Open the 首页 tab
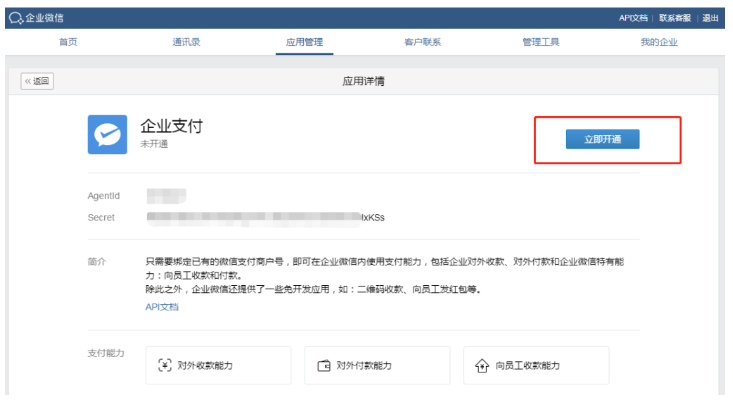This screenshot has height=411, width=733. pos(68,42)
